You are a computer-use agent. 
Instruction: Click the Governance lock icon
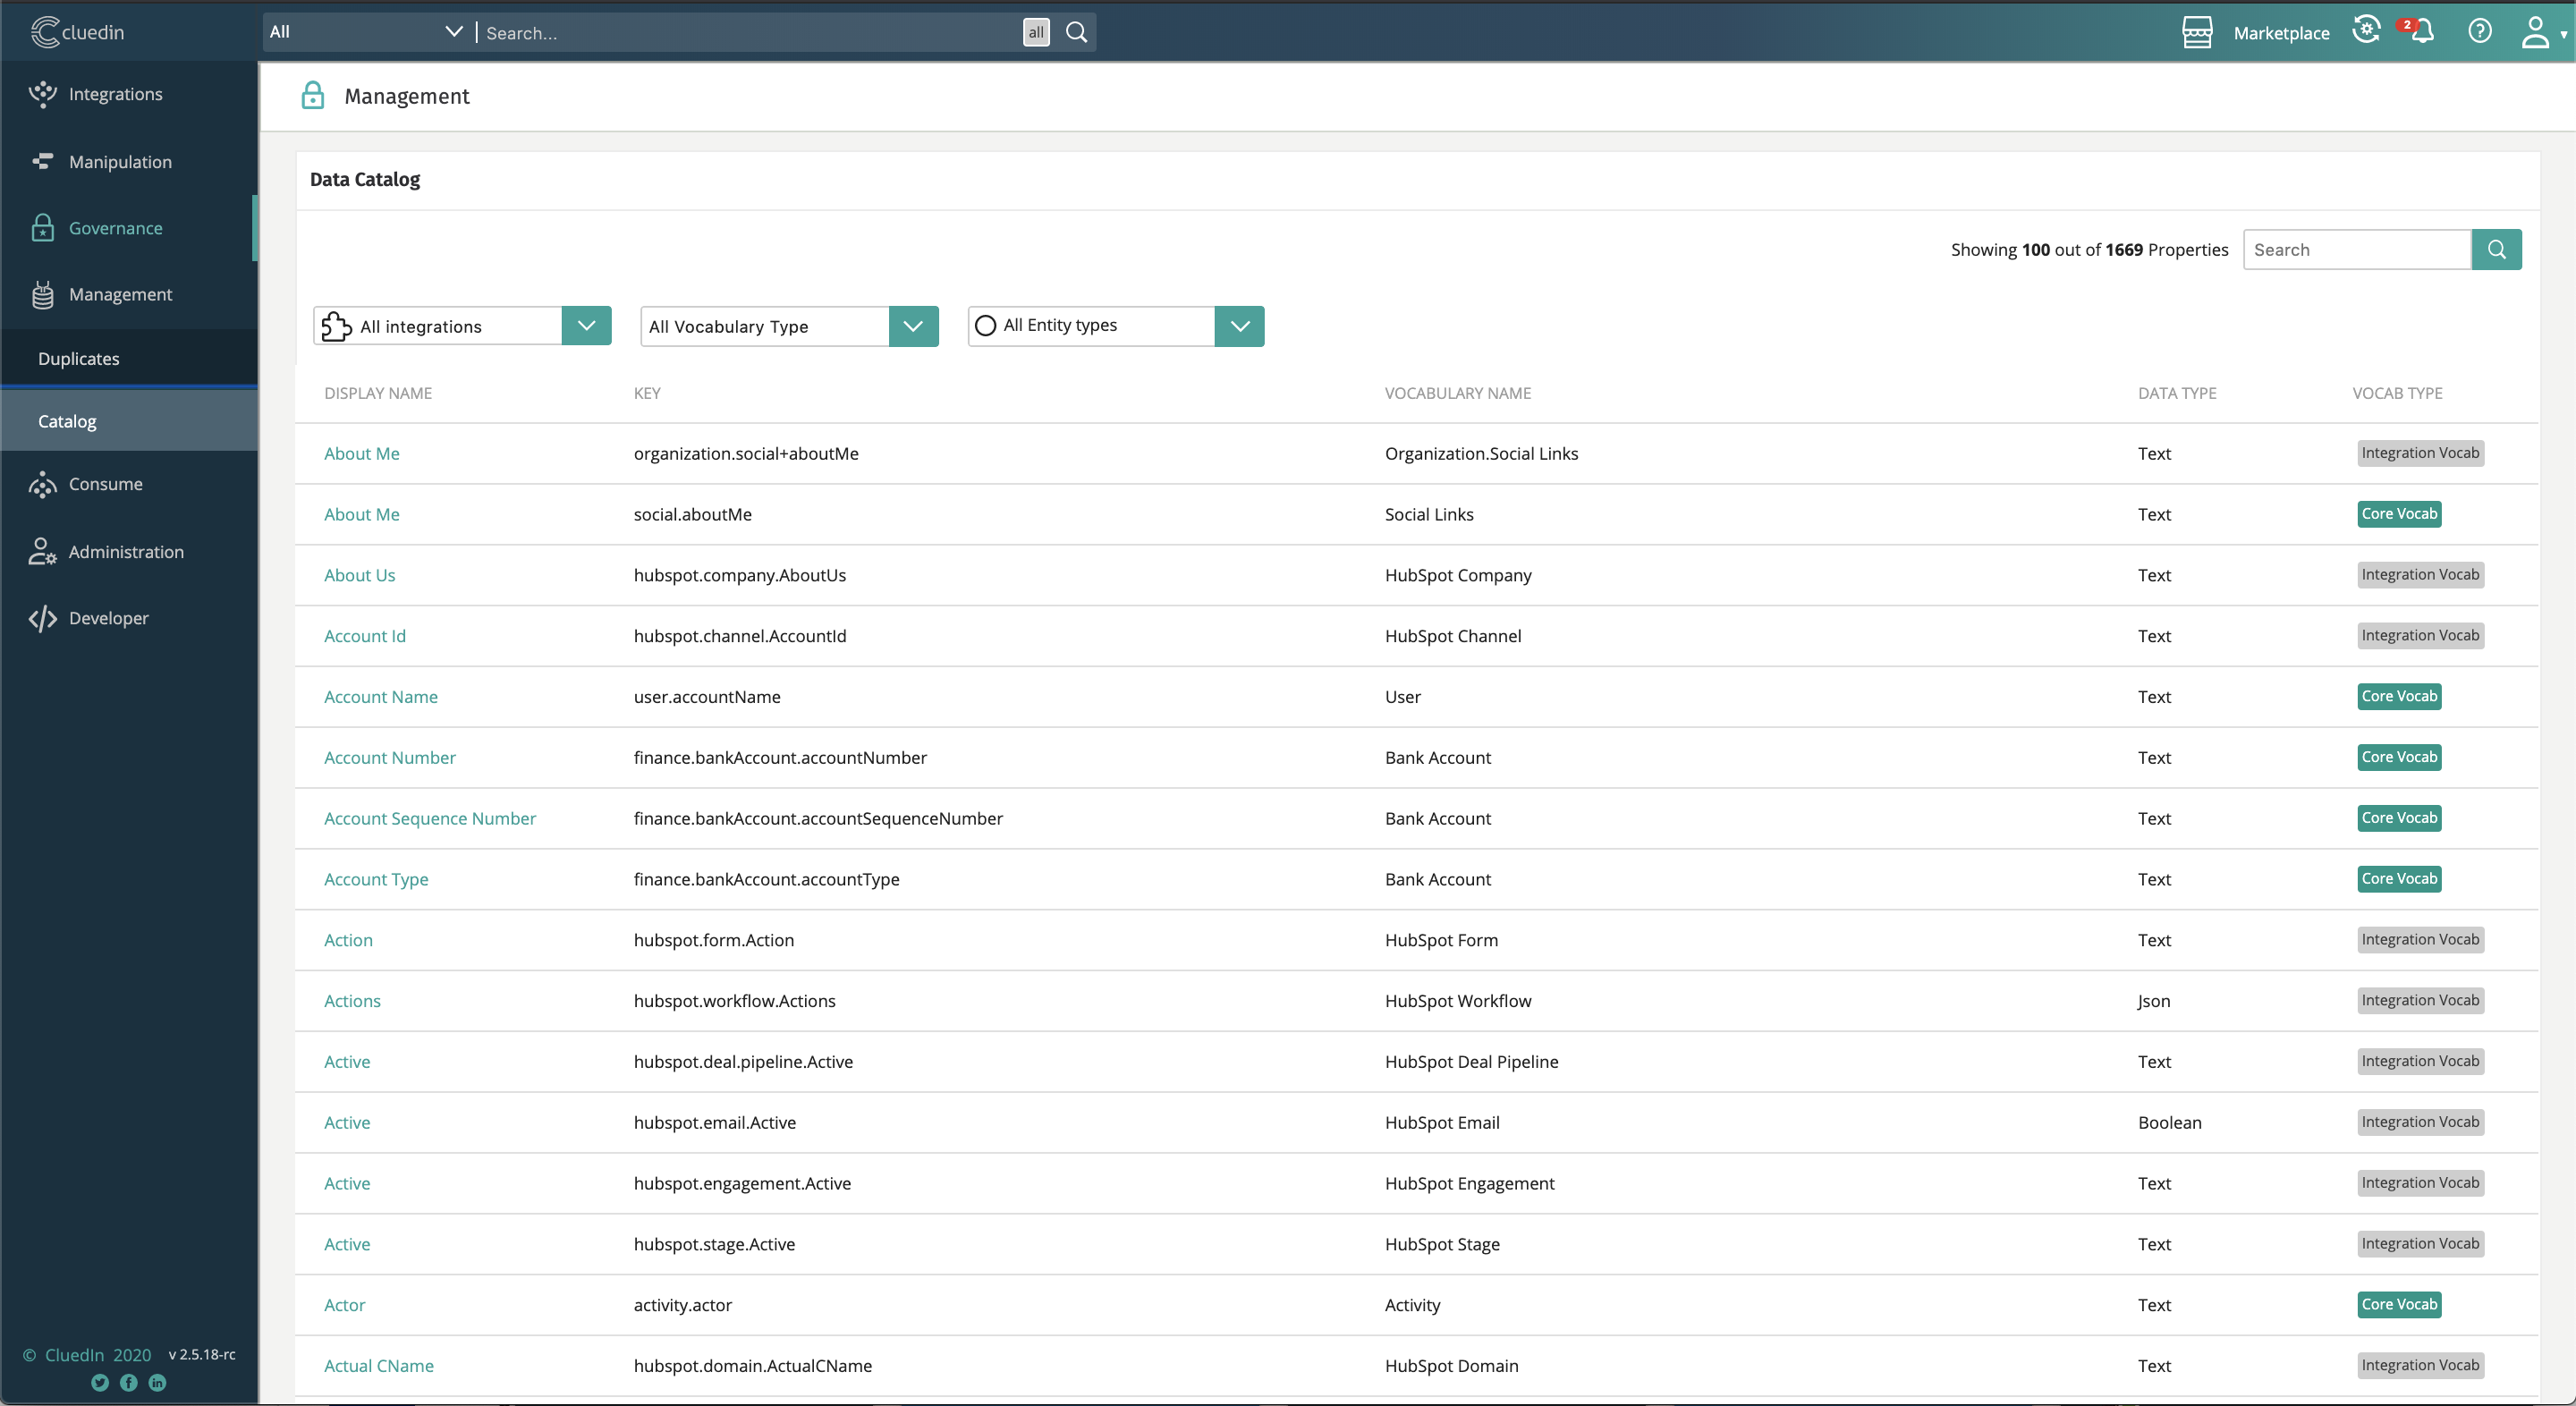pyautogui.click(x=42, y=228)
